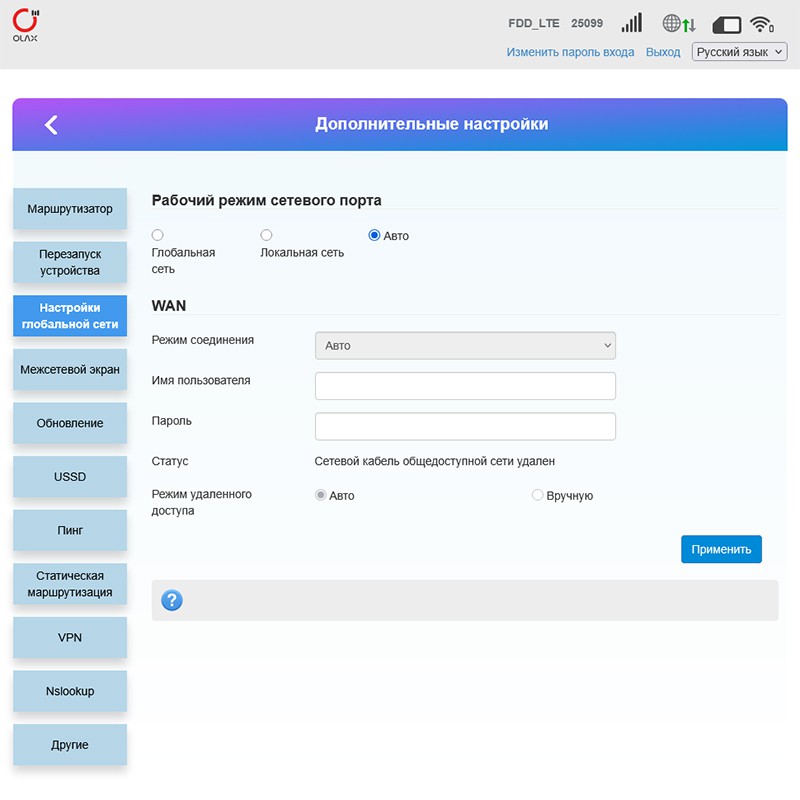The height and width of the screenshot is (800, 800).
Task: Open the Межсетевой экран section
Action: pos(70,370)
